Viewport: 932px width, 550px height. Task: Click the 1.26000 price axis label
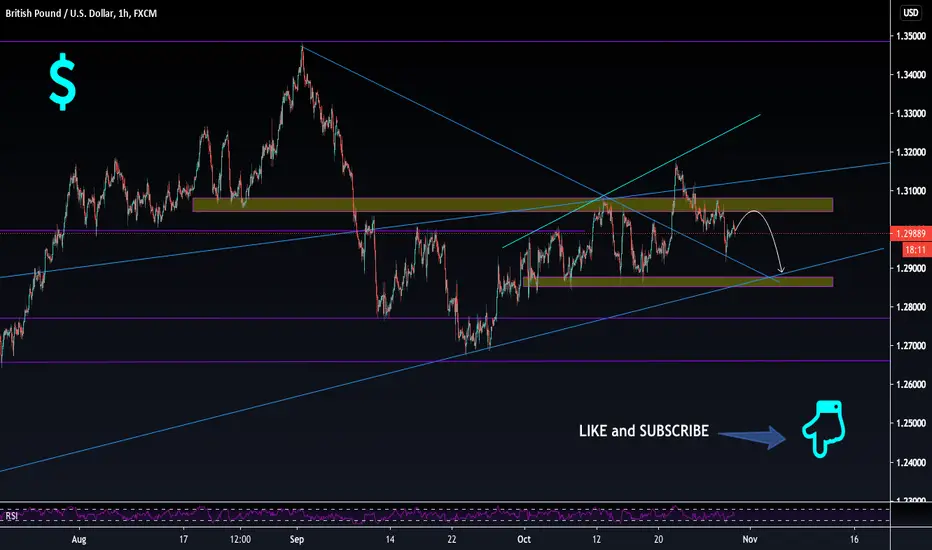[x=911, y=385]
